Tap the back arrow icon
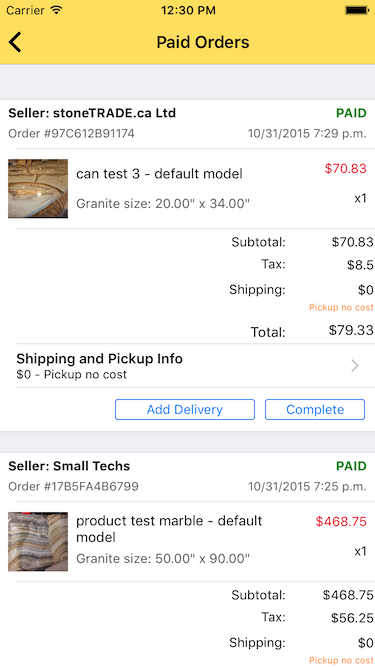This screenshot has width=375, height=667. pyautogui.click(x=15, y=42)
